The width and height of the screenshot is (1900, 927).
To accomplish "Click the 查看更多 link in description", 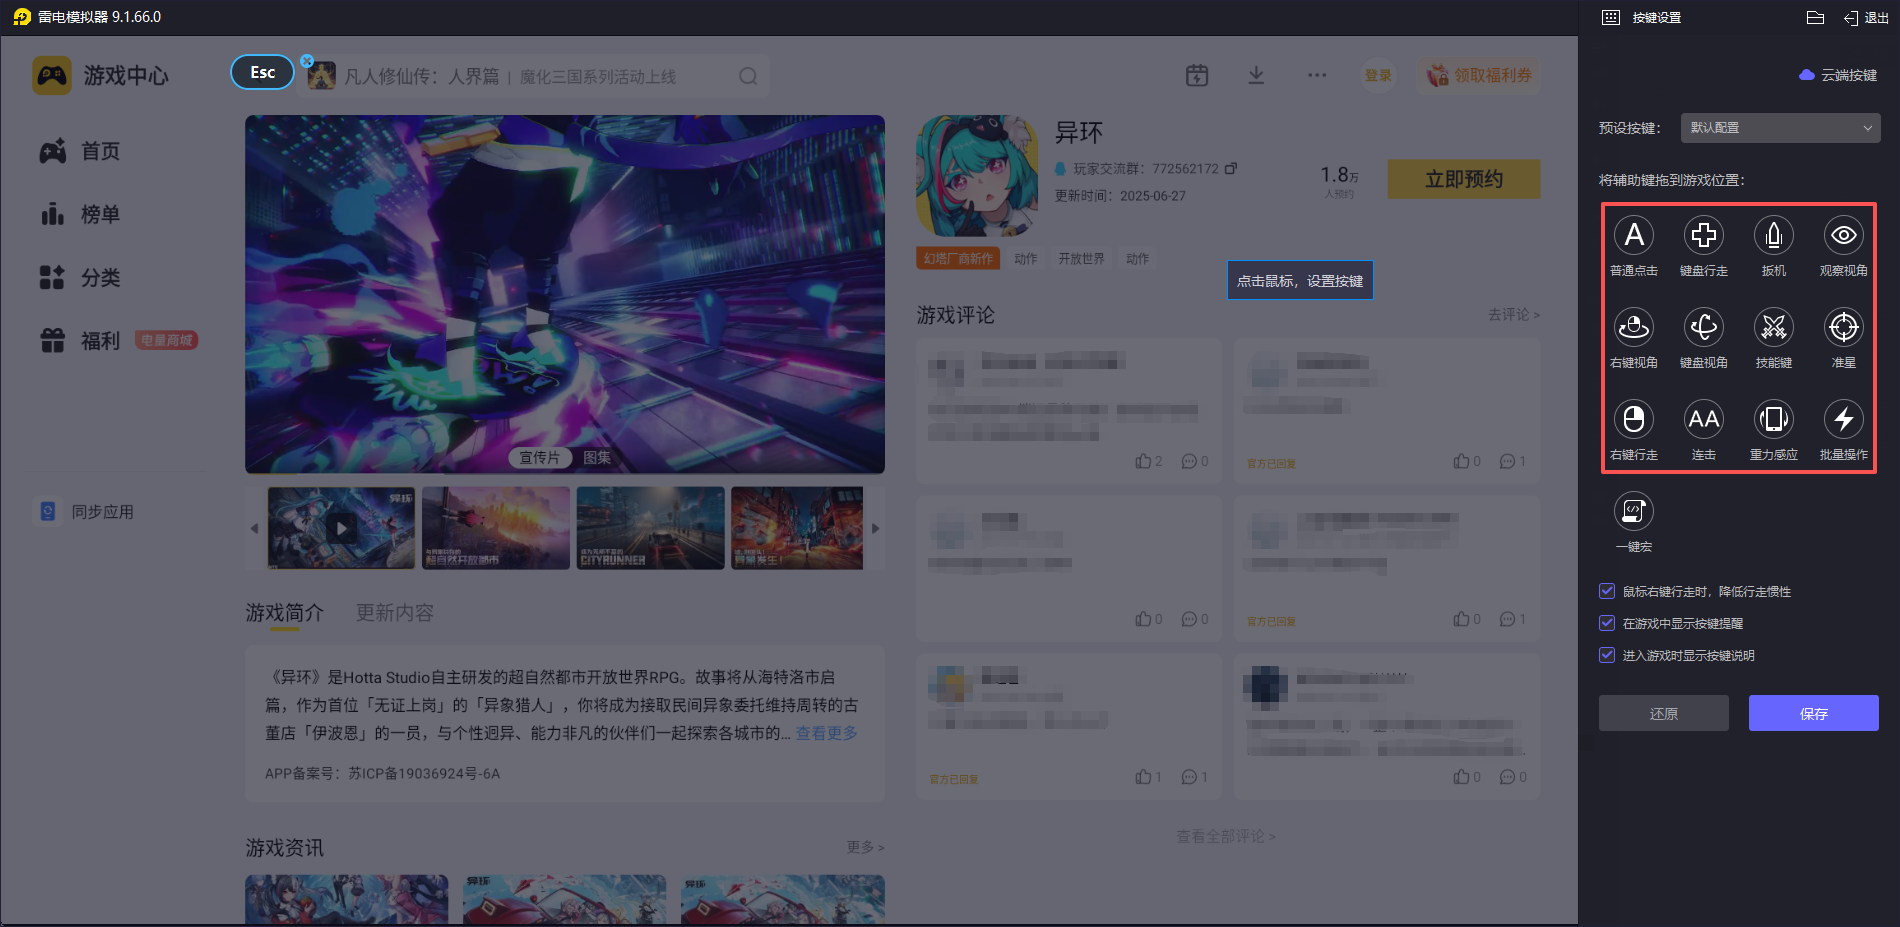I will tap(826, 733).
